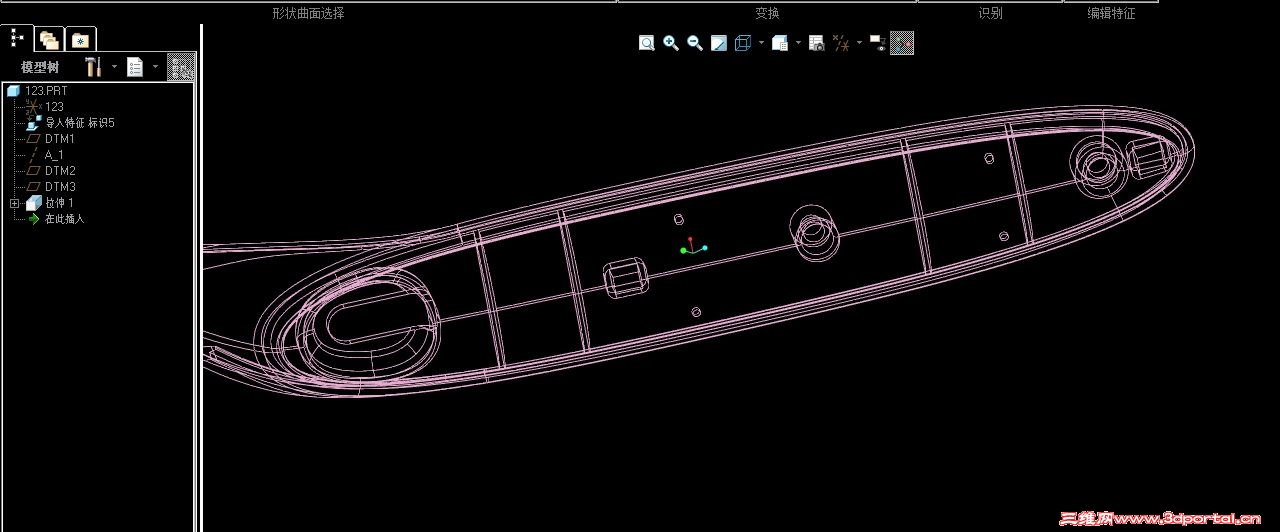Screen dimensions: 1280x532
Task: Click the Zoom Out magnifier icon
Action: click(695, 43)
